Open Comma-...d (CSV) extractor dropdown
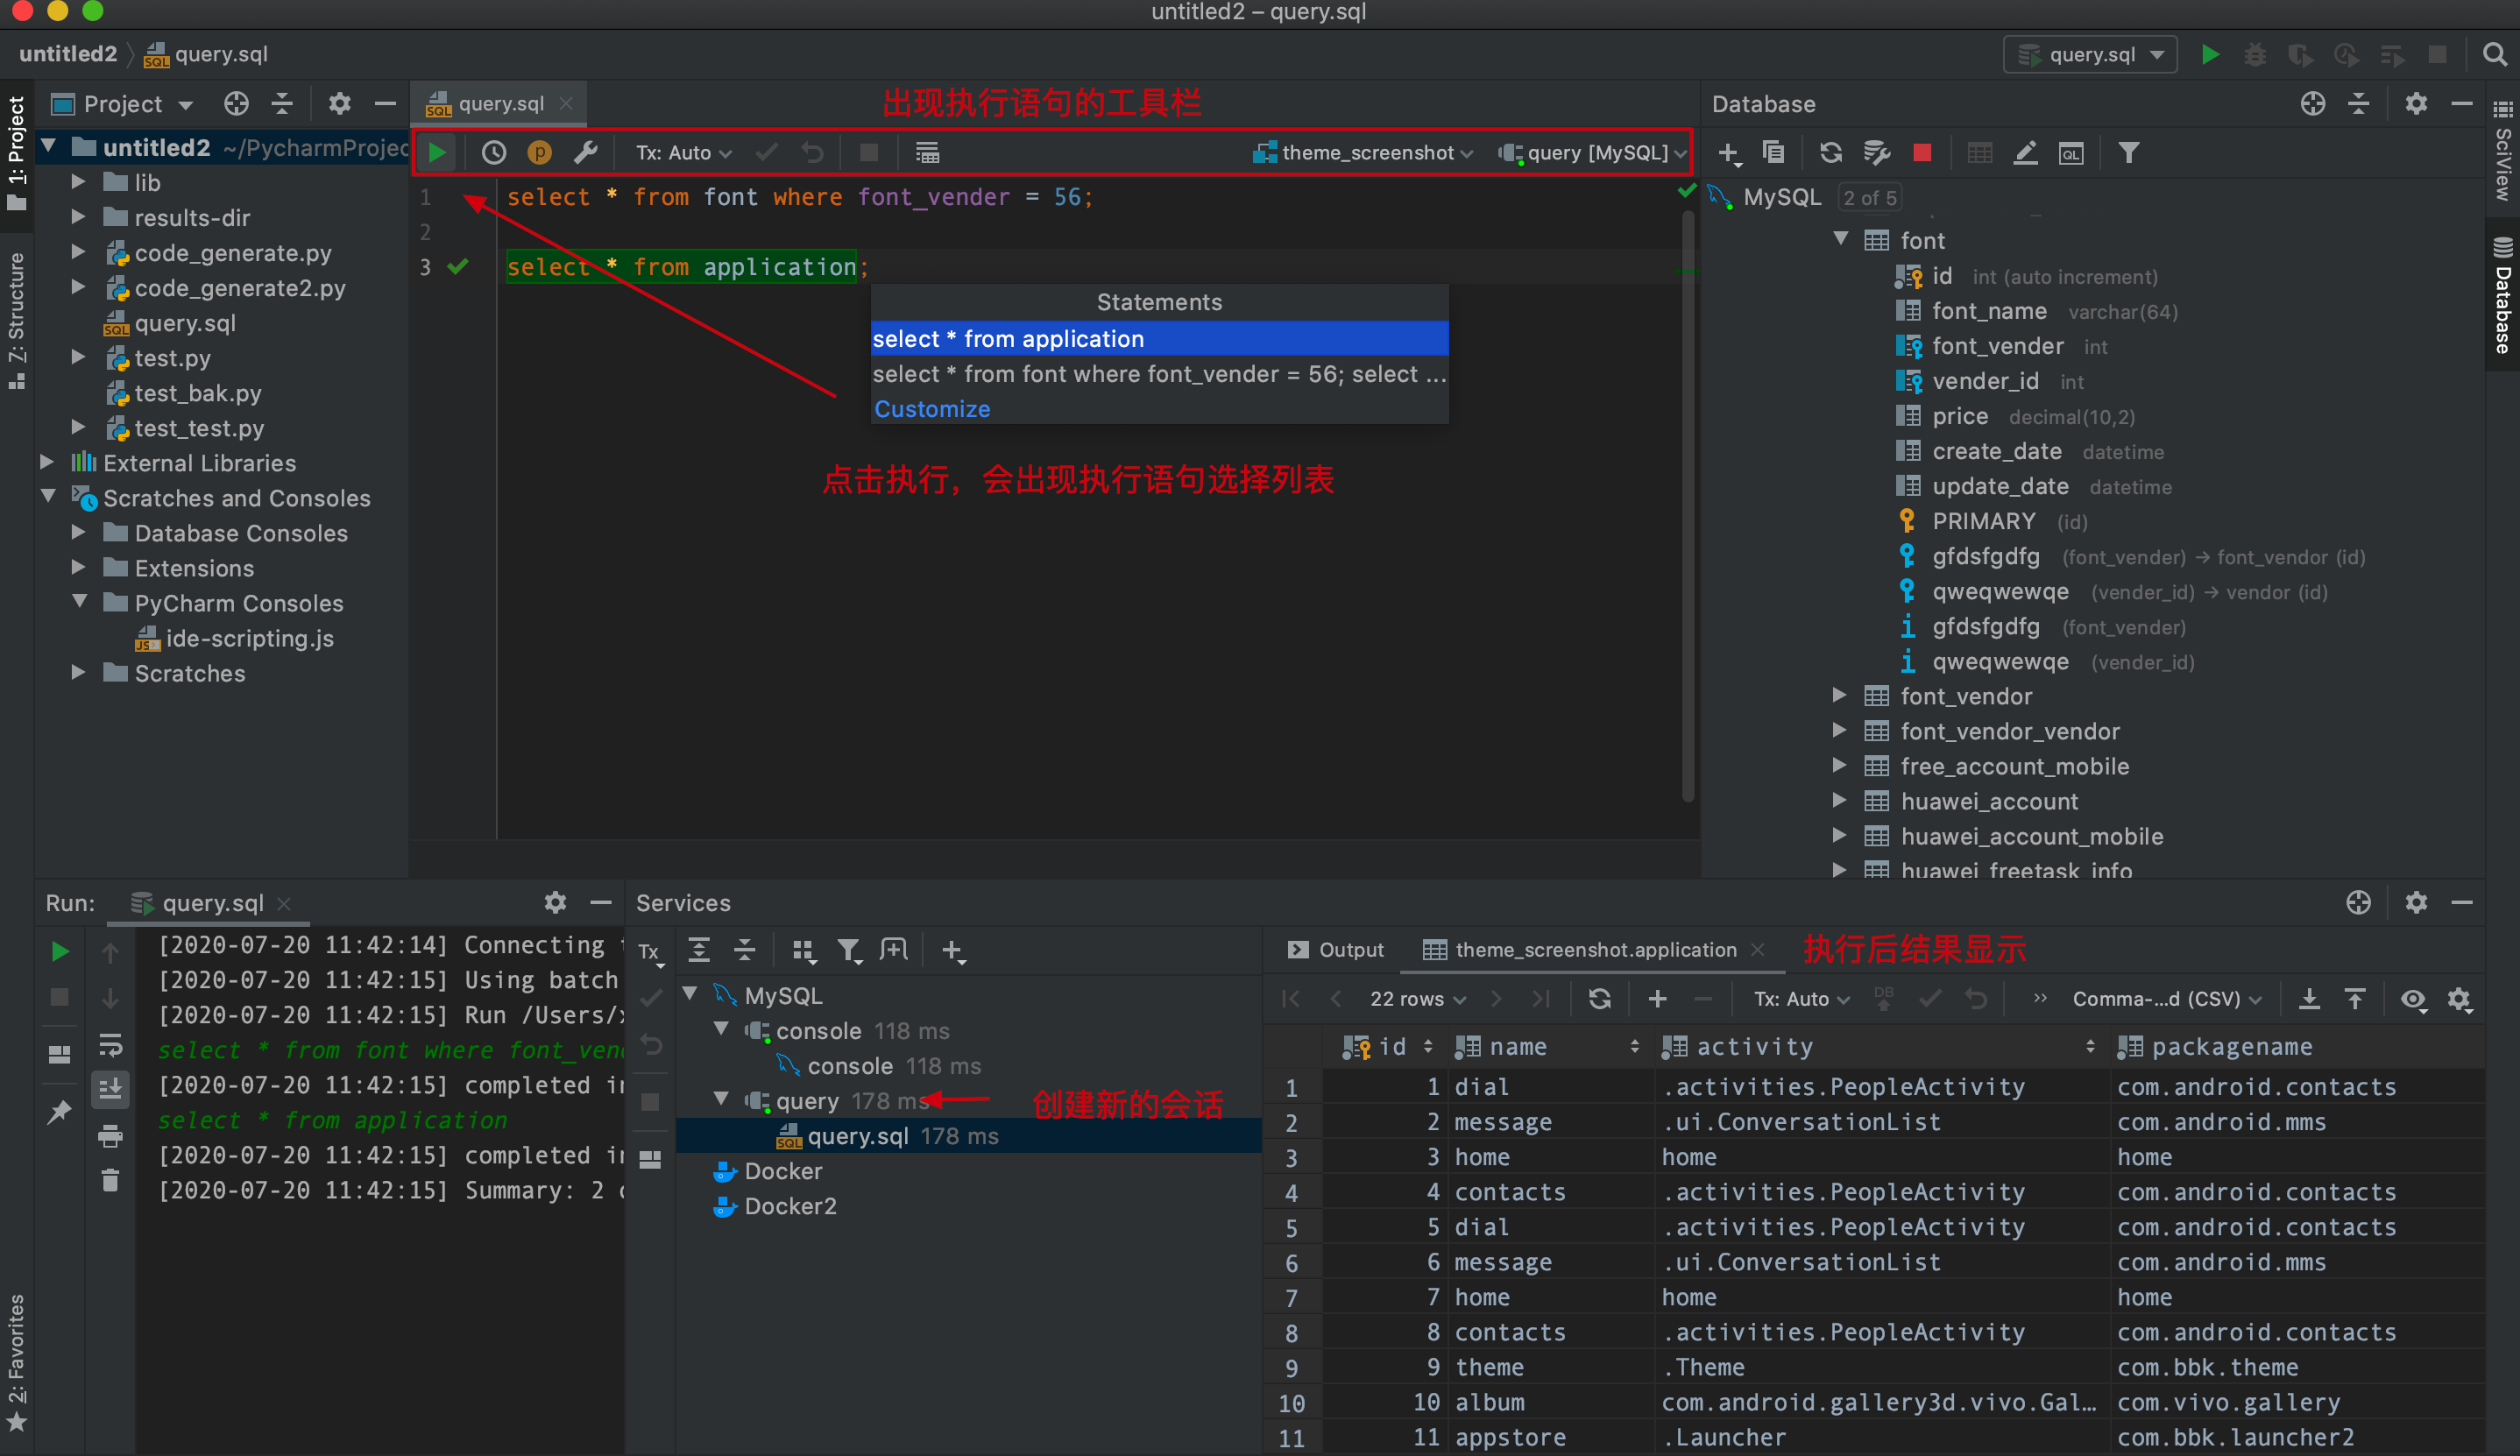Screen dimensions: 2520x1456 pyautogui.click(x=2167, y=998)
